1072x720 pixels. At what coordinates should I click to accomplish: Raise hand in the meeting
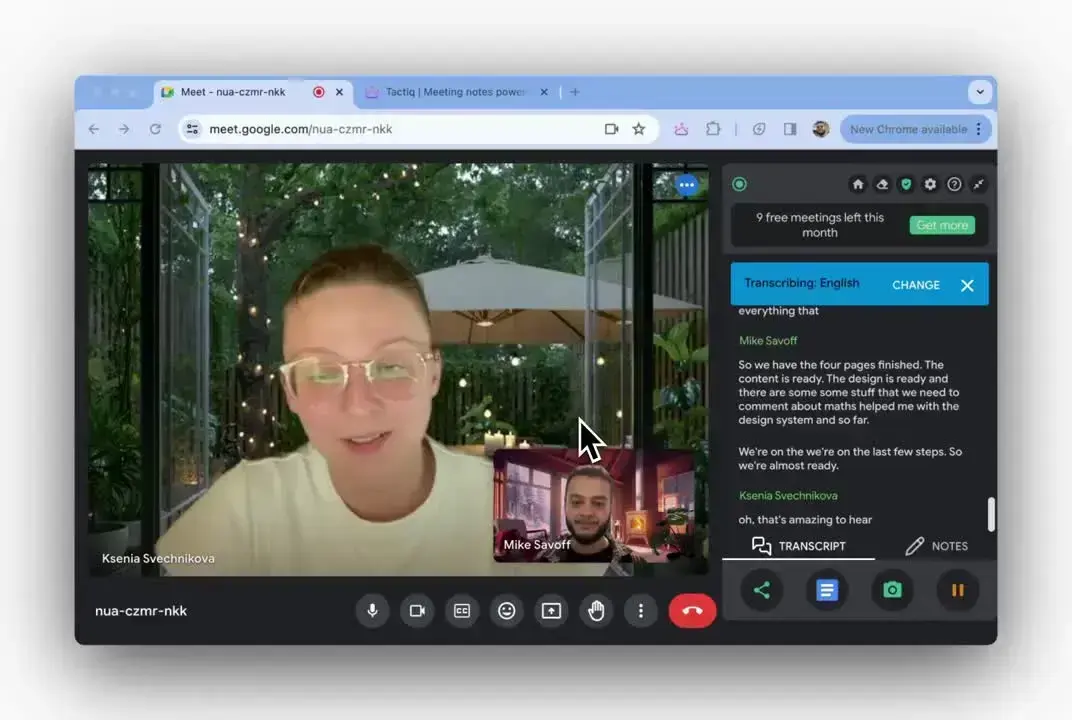[596, 610]
